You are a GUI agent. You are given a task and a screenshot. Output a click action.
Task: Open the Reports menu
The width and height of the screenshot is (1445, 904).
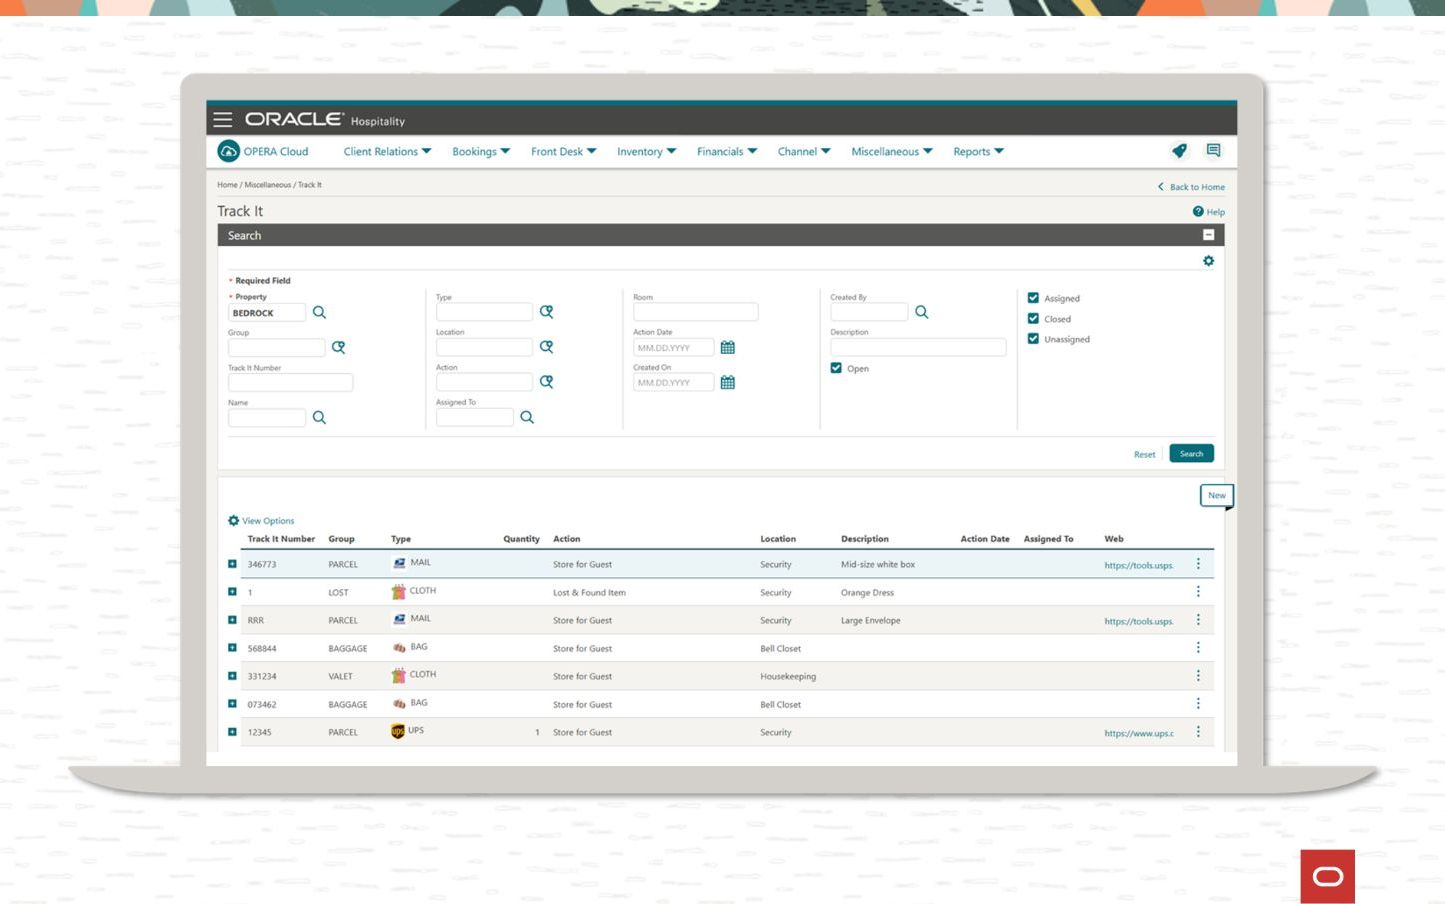(x=977, y=152)
